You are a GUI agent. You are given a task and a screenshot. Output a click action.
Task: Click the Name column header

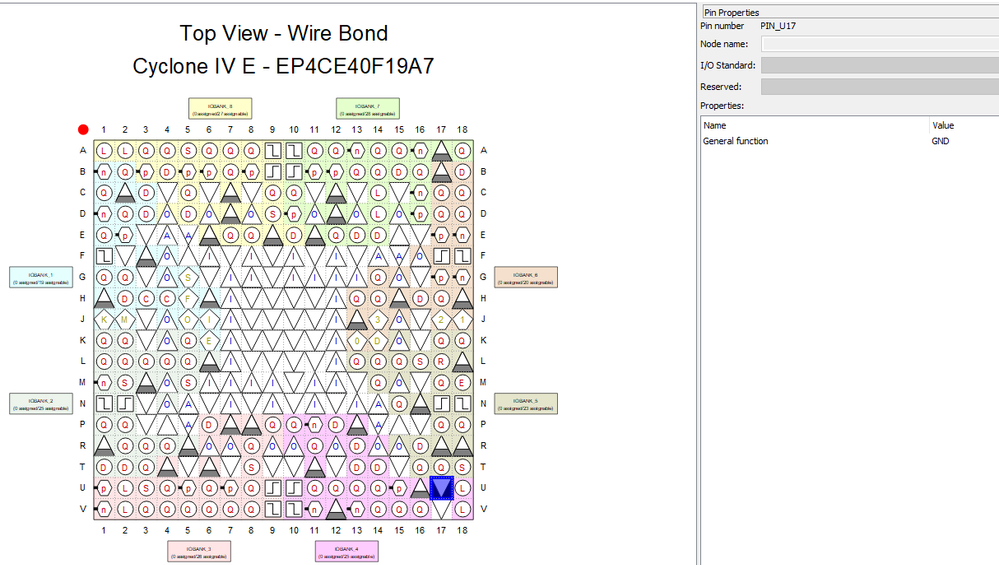pos(714,125)
